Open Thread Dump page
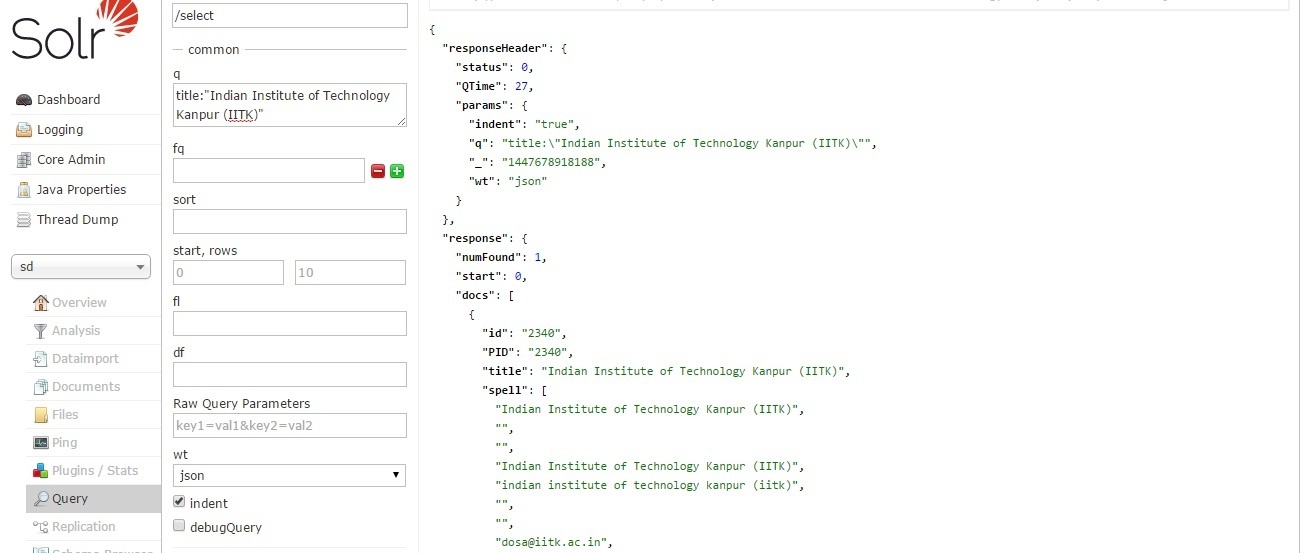This screenshot has height=553, width=1306. tap(77, 220)
